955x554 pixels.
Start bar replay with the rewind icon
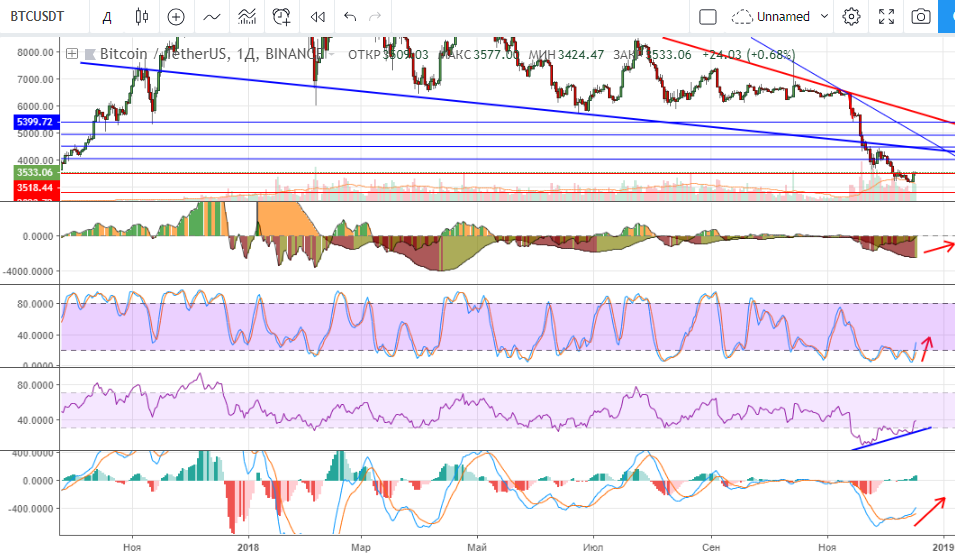[318, 16]
